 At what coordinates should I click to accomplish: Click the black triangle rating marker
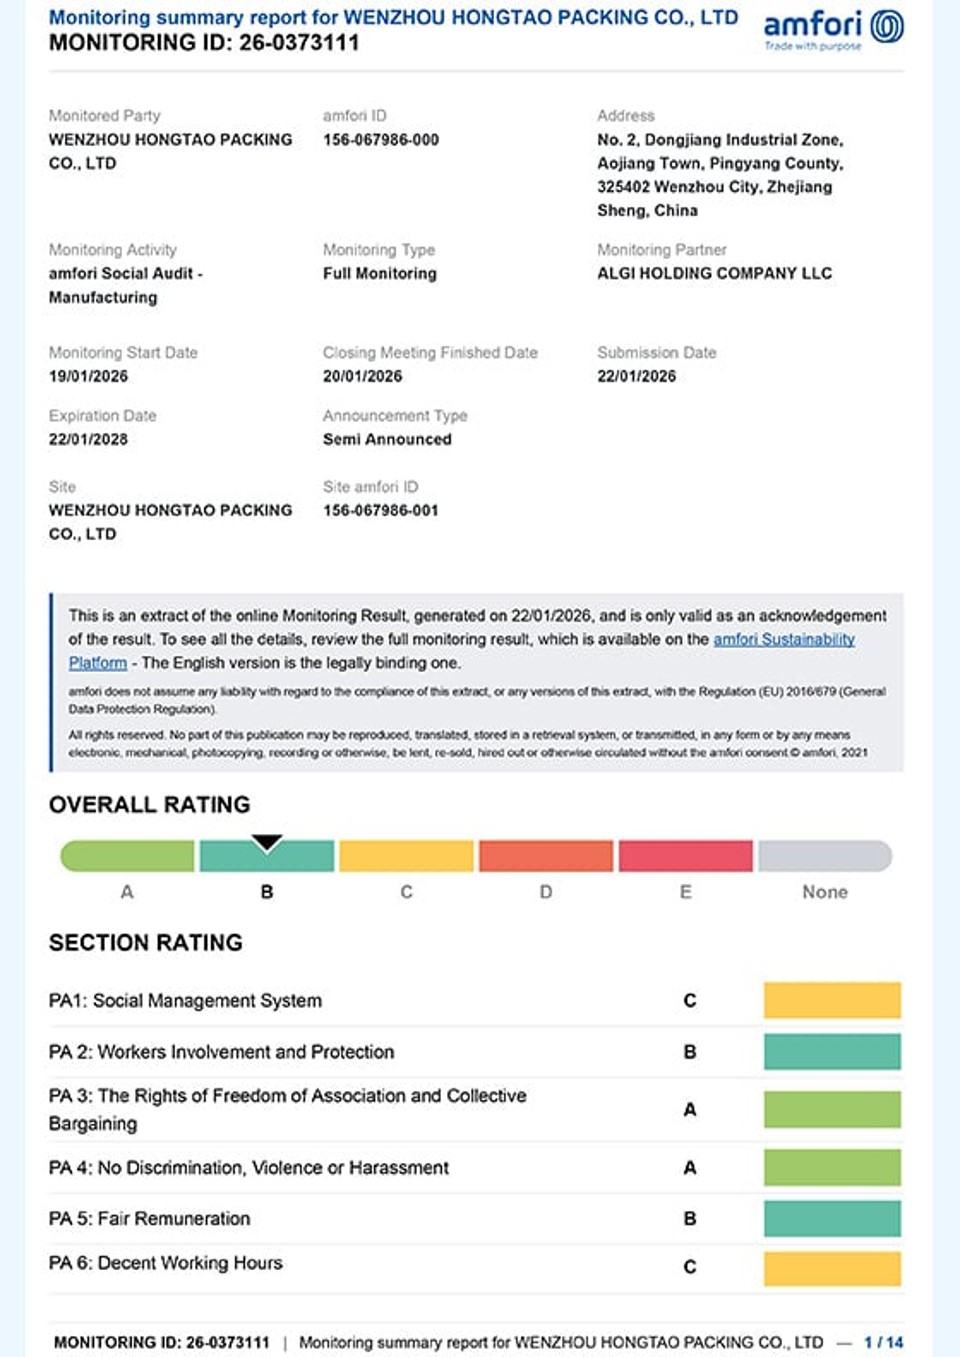267,843
